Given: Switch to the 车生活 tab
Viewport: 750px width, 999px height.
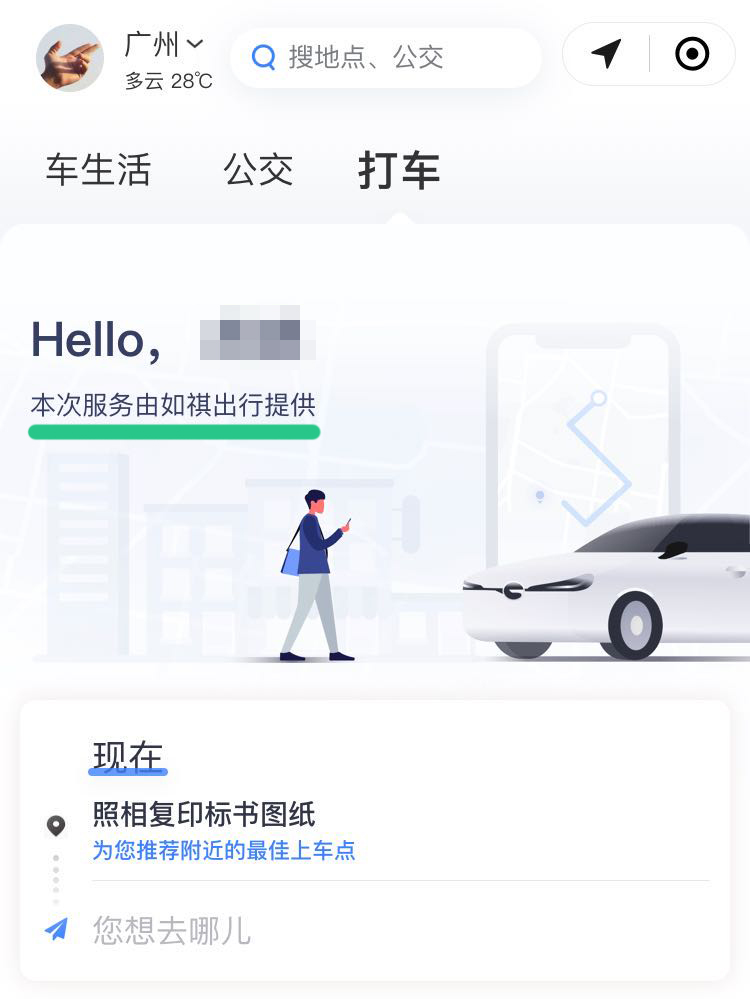Looking at the screenshot, I should pyautogui.click(x=98, y=170).
